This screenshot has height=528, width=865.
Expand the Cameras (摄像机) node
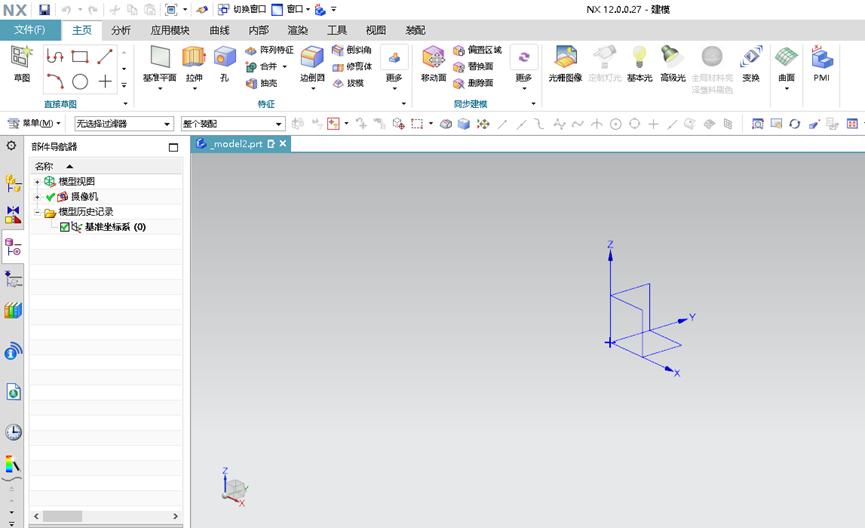(x=37, y=197)
